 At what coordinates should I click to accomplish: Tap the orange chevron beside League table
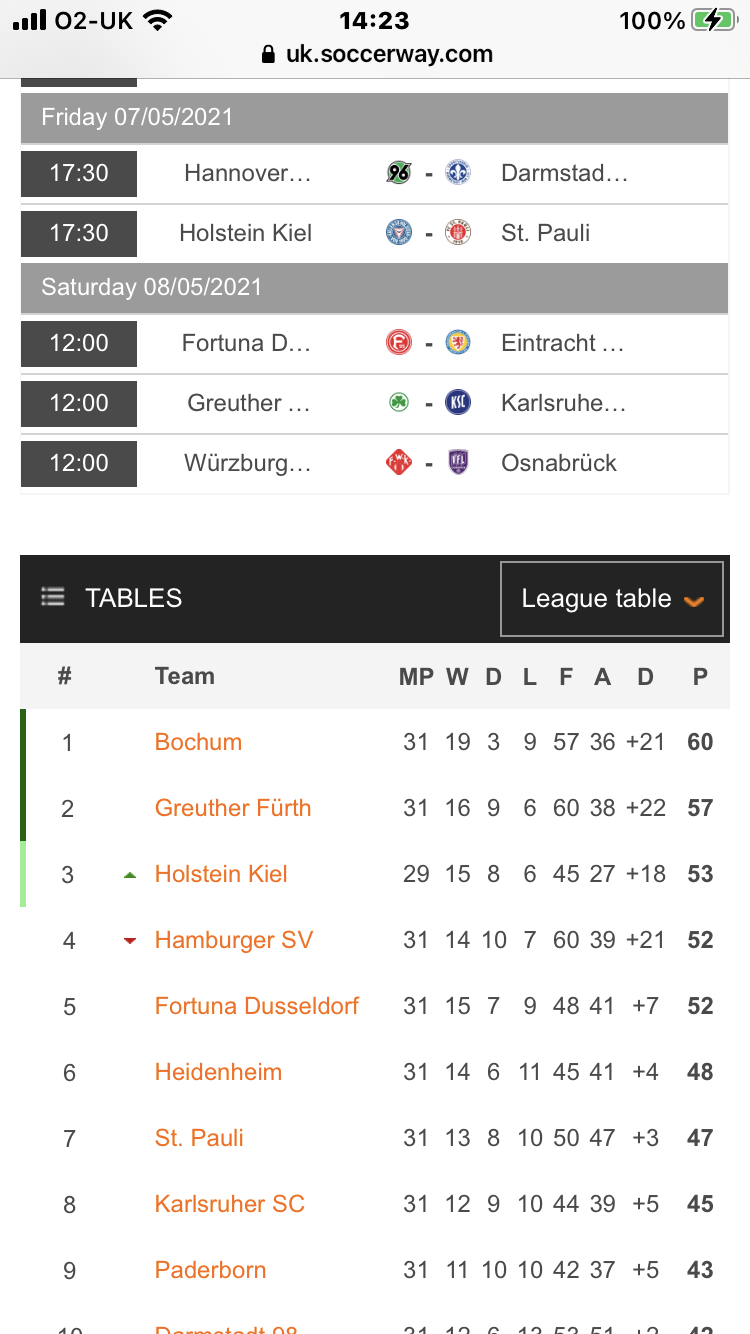694,601
